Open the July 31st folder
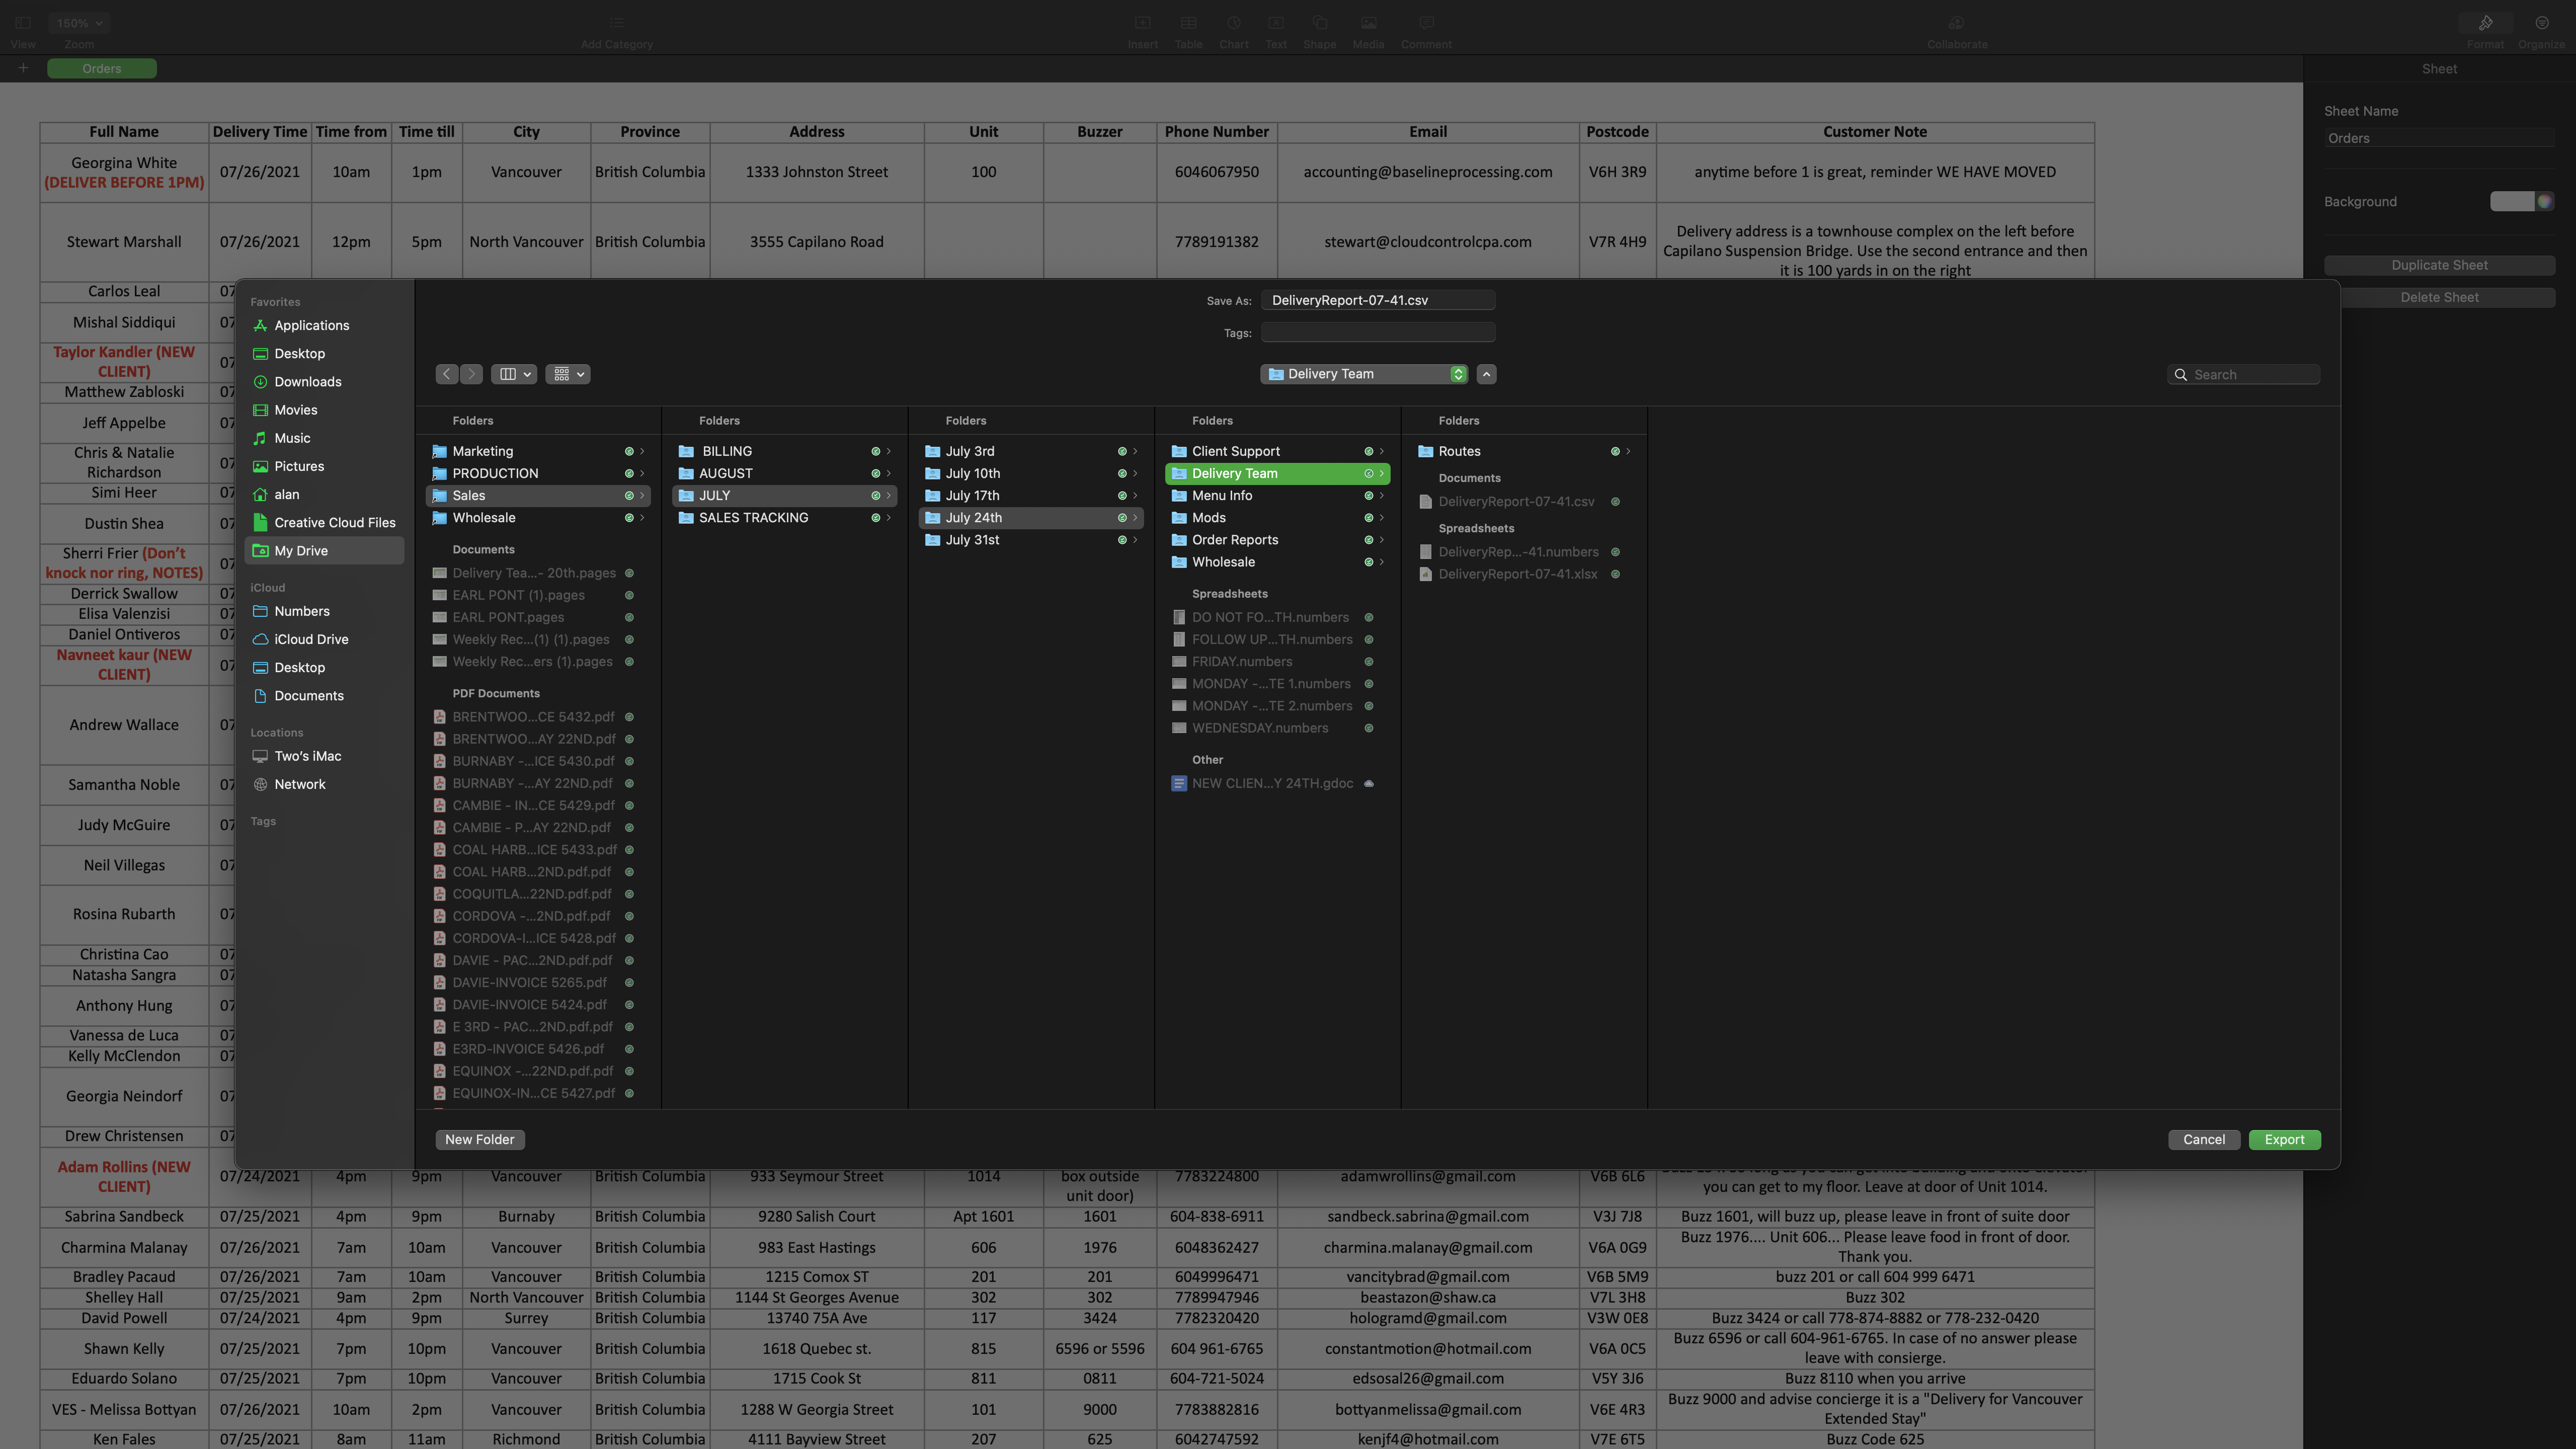2576x1449 pixels. click(972, 540)
